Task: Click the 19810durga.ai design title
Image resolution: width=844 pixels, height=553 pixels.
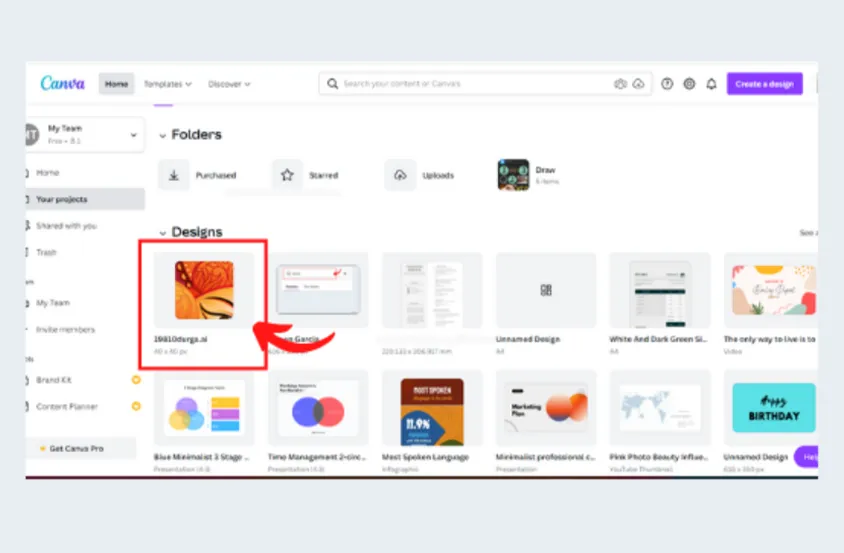Action: (180, 339)
